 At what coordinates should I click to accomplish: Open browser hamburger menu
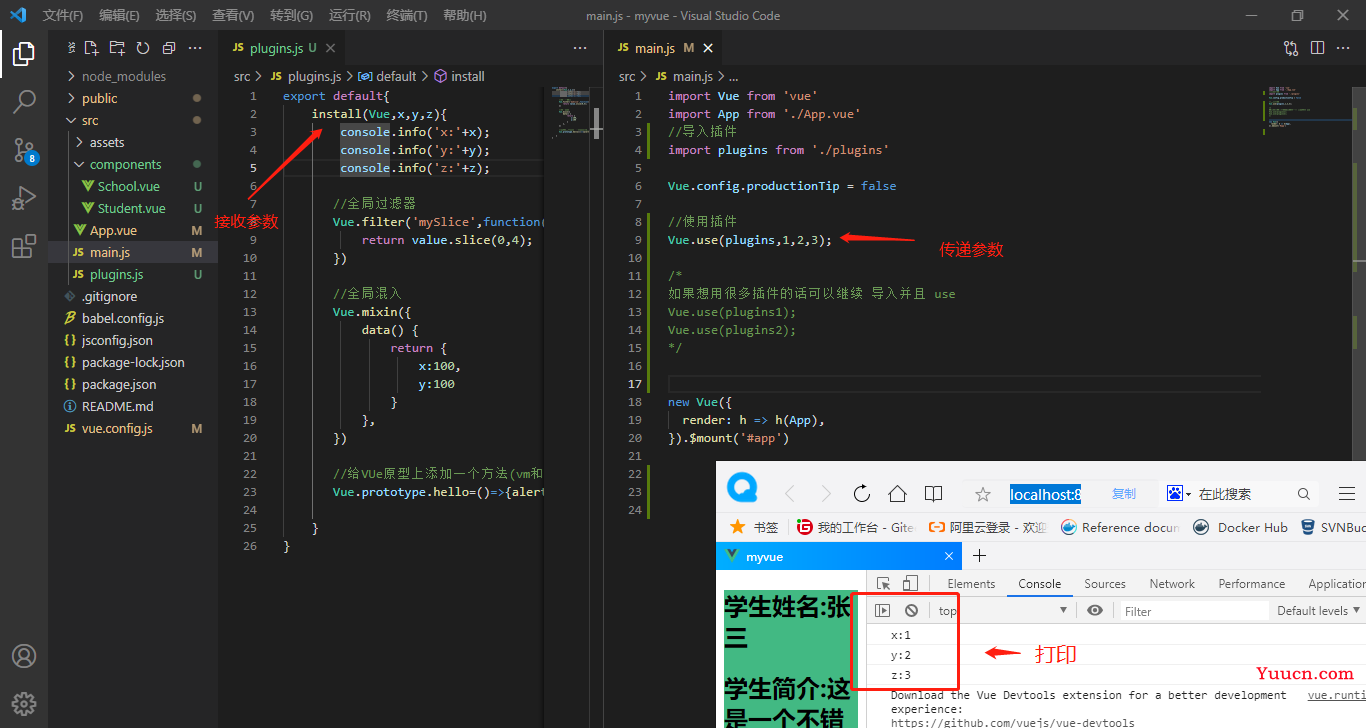pos(1347,493)
